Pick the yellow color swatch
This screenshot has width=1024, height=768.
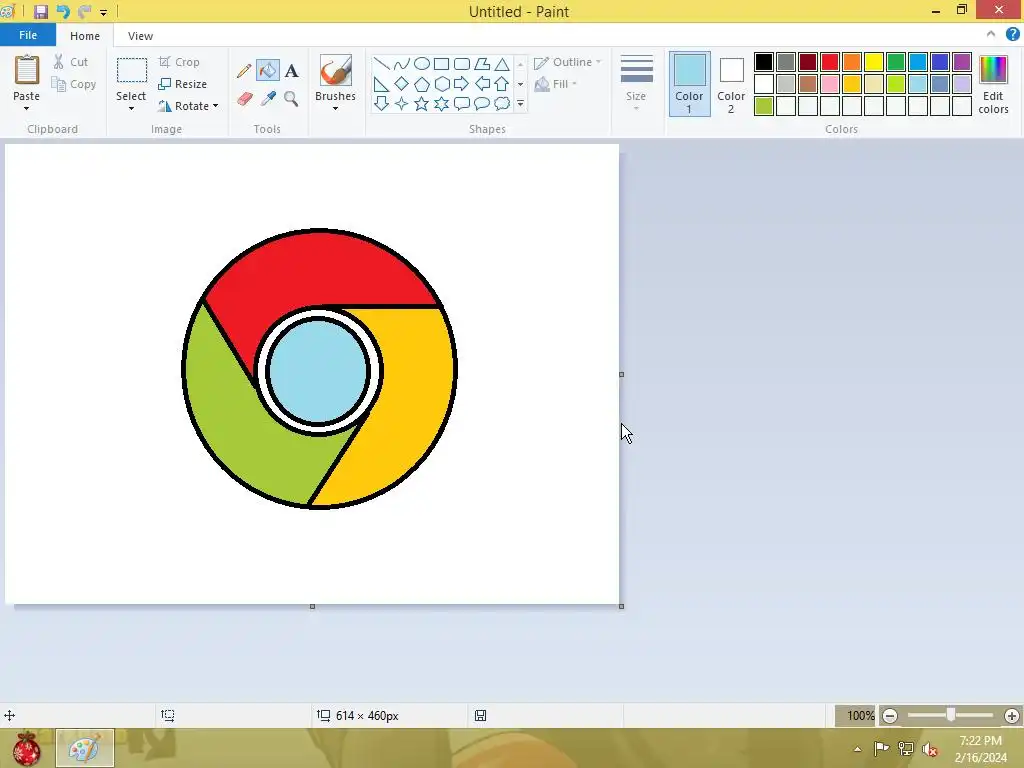874,62
